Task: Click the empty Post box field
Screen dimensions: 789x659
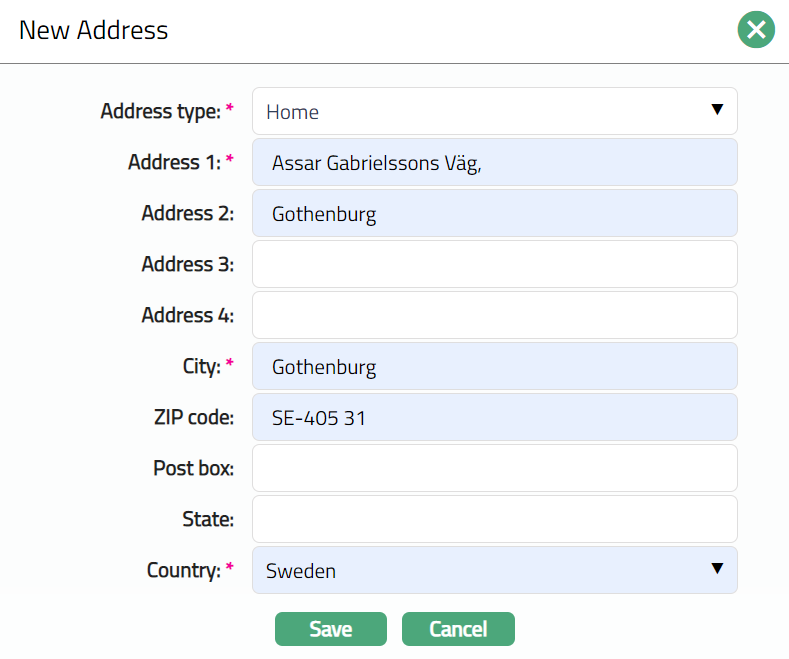Action: pyautogui.click(x=494, y=468)
